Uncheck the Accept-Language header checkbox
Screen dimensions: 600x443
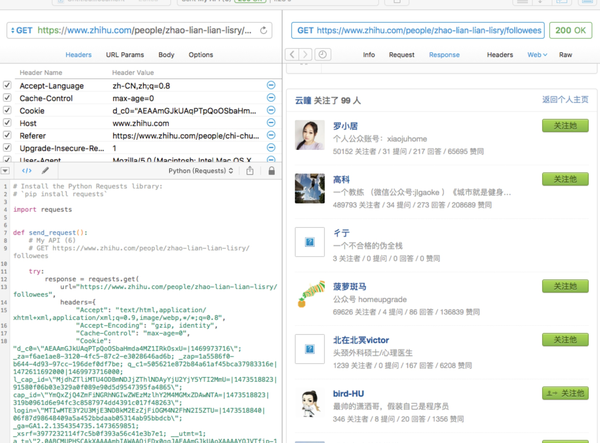click(8, 86)
